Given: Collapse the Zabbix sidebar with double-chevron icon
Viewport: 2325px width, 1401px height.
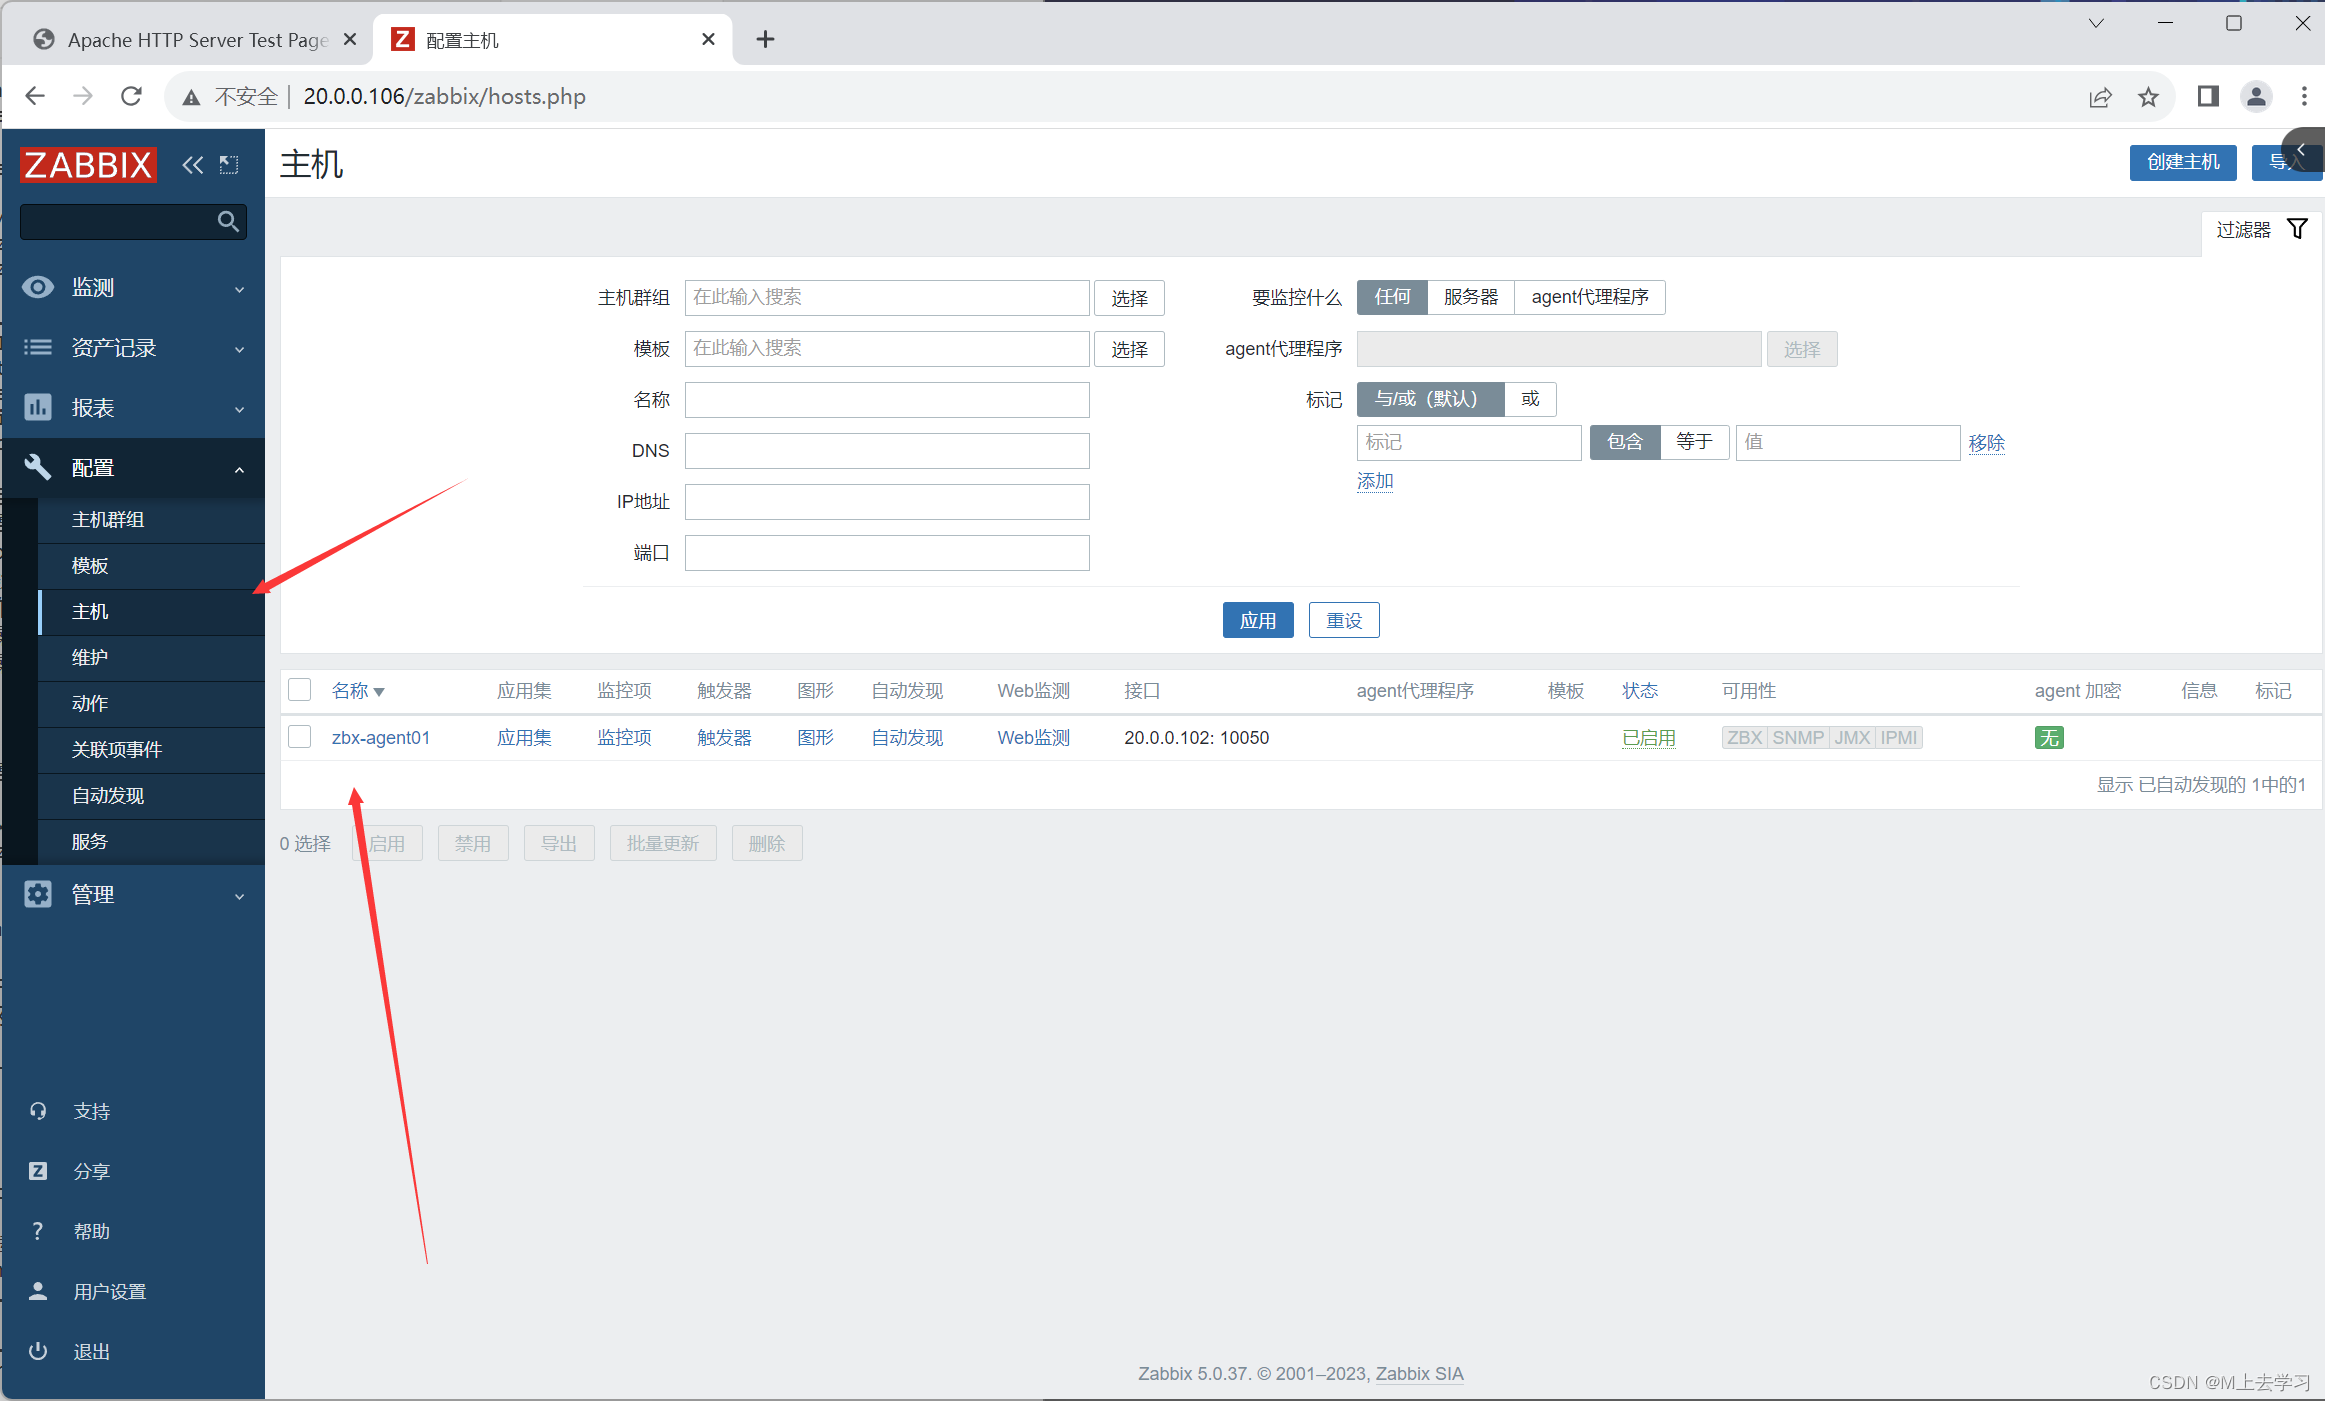Looking at the screenshot, I should coord(192,165).
